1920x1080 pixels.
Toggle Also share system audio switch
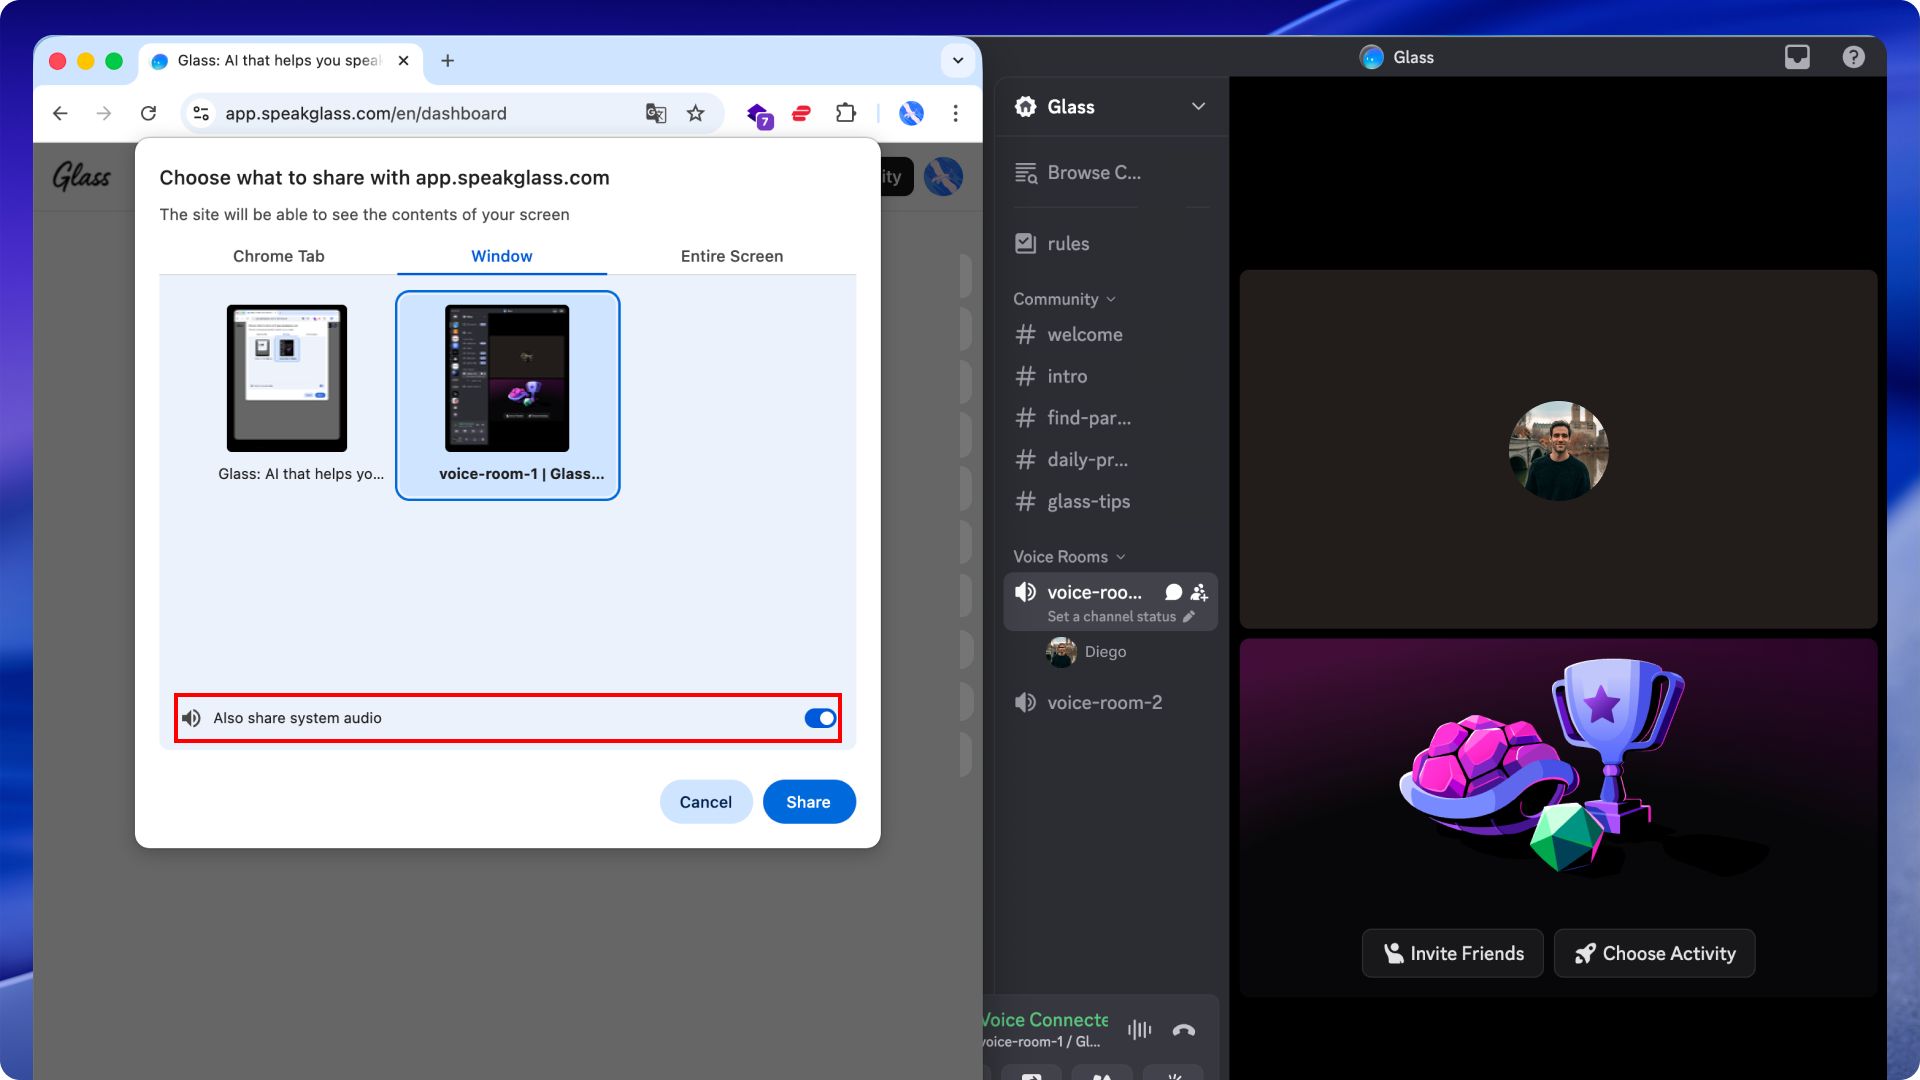point(820,718)
